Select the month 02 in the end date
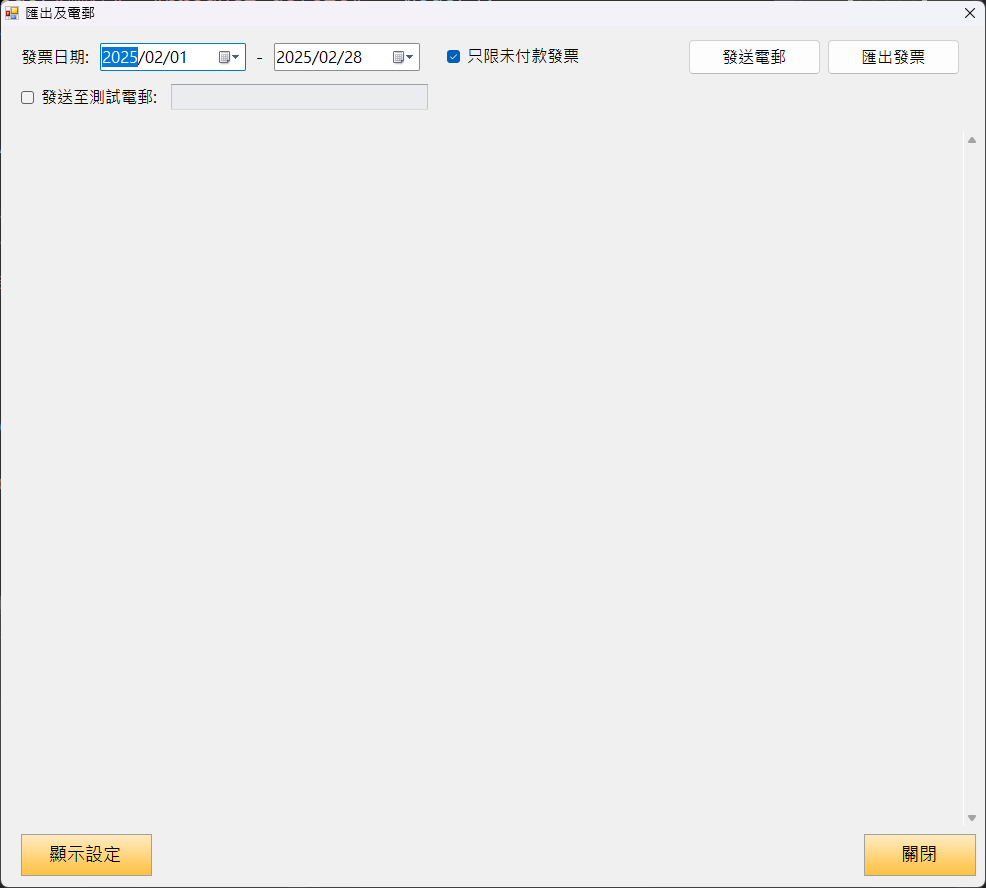The height and width of the screenshot is (888, 986). pos(326,57)
